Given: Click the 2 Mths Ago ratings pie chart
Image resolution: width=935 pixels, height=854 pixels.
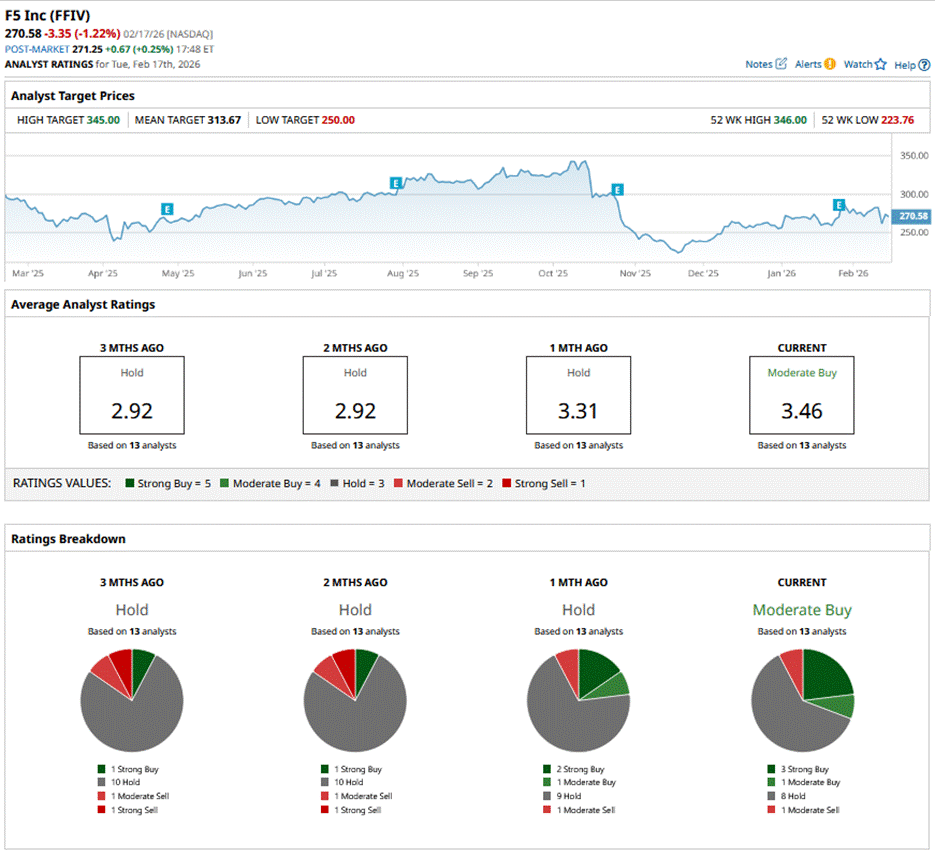Looking at the screenshot, I should pyautogui.click(x=355, y=700).
